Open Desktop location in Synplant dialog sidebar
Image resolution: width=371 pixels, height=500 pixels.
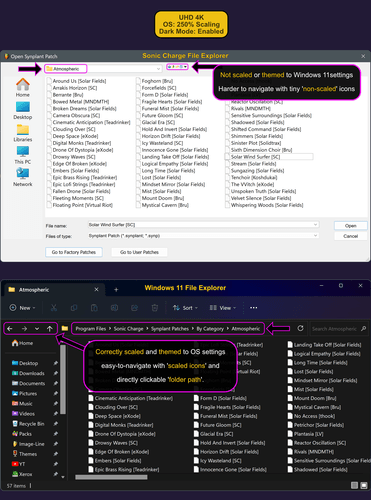click(23, 110)
